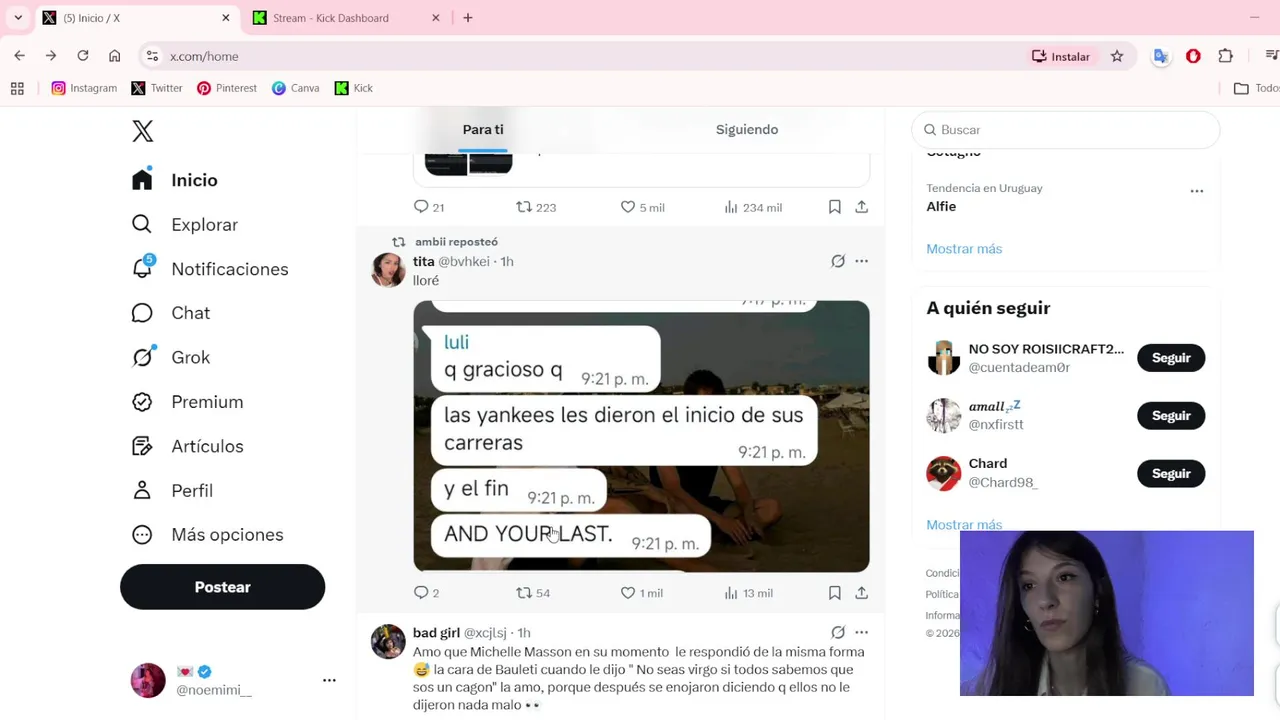Follow amall @nxfirstt account
Viewport: 1280px width, 720px height.
[1171, 416]
